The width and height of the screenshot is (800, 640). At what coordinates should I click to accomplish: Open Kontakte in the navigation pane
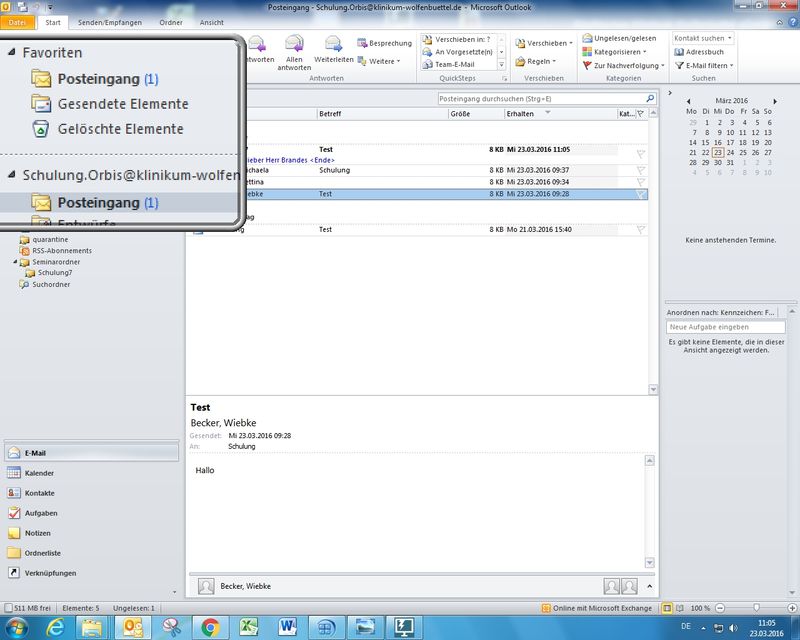point(40,493)
